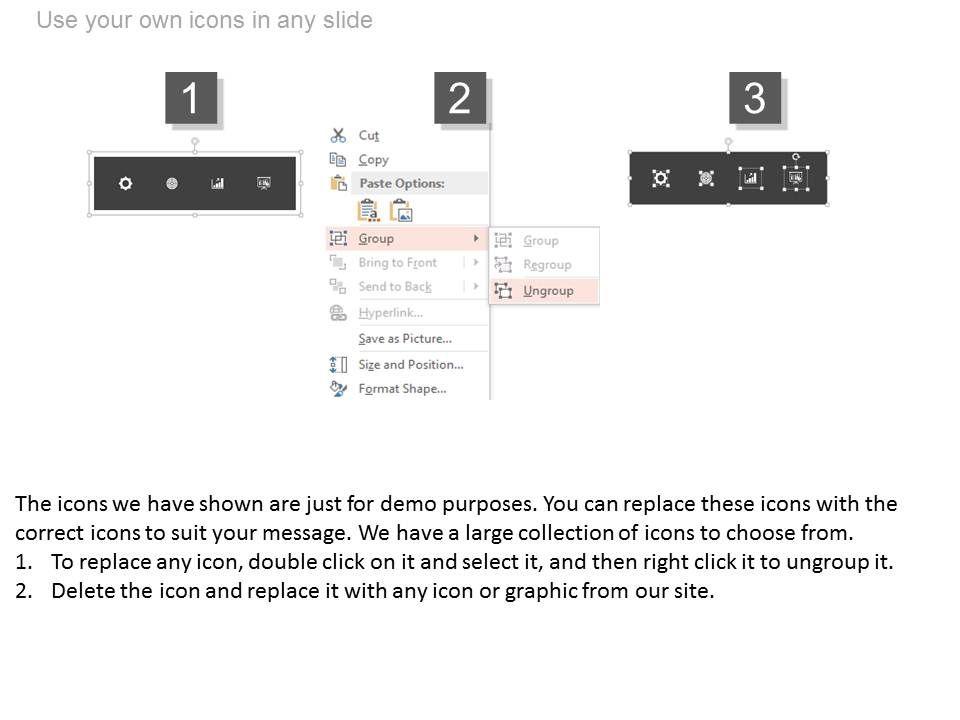960x720 pixels.
Task: Select the ungrouped gear icon in step 3's bar
Action: [x=661, y=178]
